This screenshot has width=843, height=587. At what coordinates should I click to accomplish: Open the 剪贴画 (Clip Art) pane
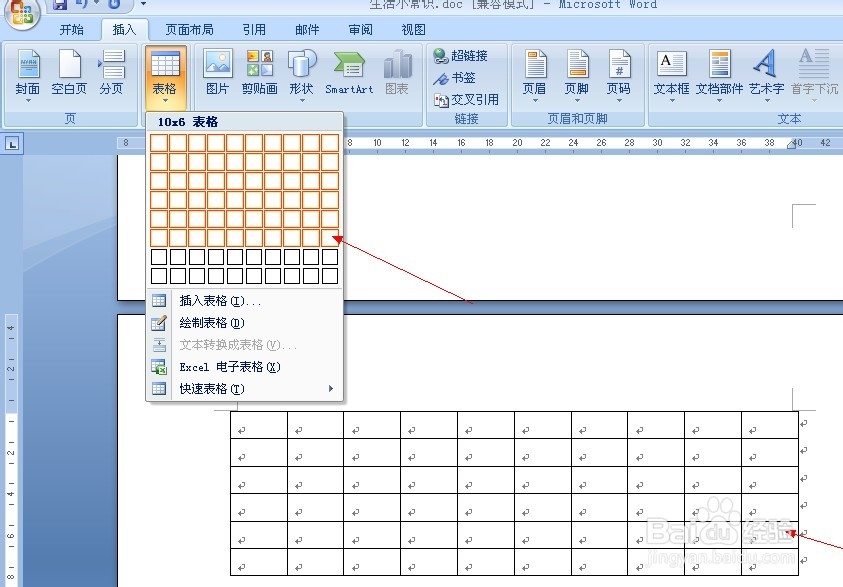(259, 75)
